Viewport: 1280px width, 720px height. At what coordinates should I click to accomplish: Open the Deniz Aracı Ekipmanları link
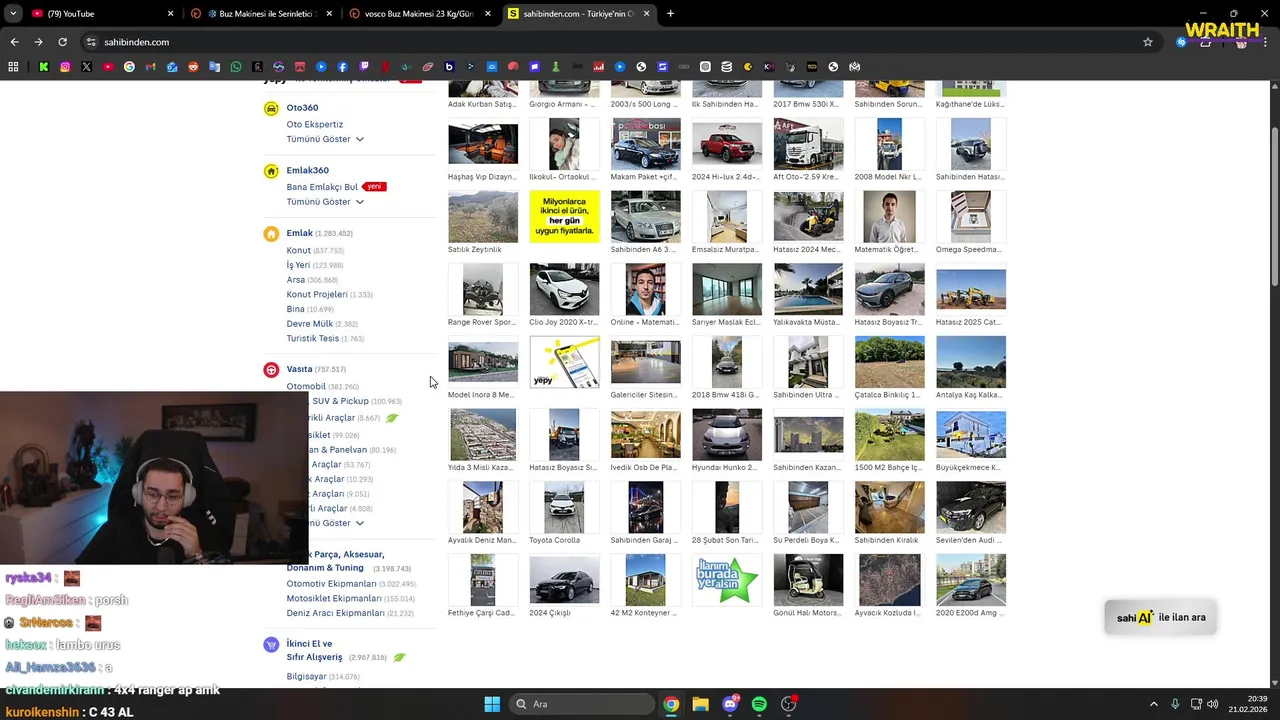[x=335, y=613]
